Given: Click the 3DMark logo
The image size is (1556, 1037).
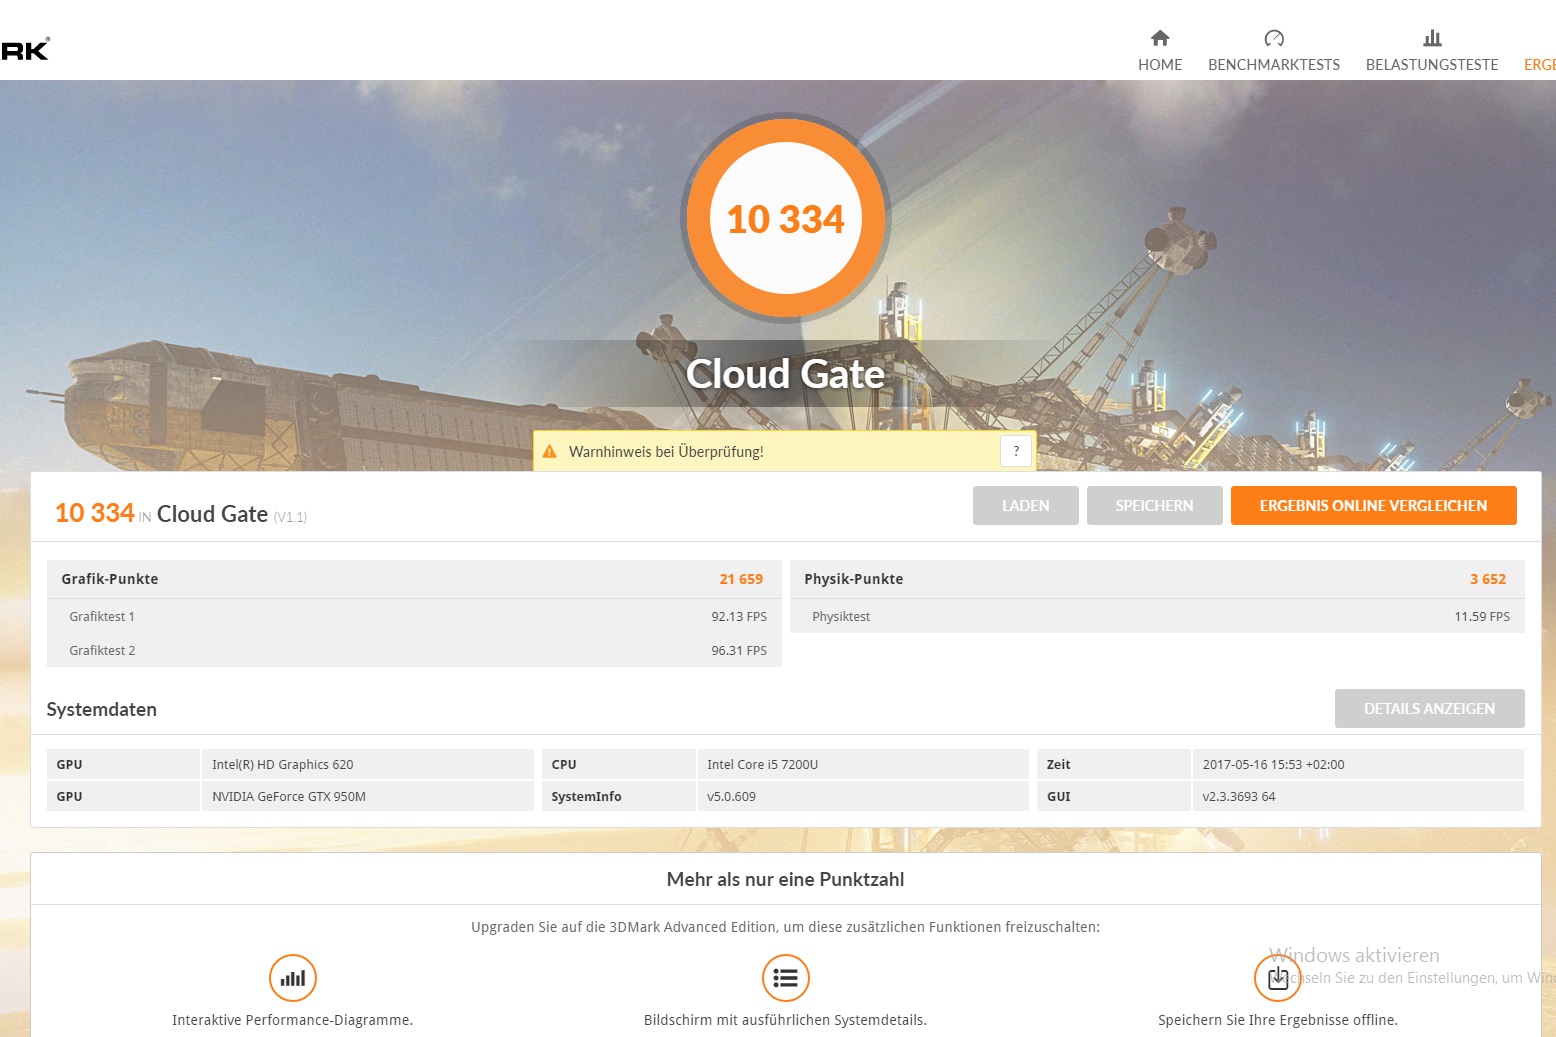Looking at the screenshot, I should click(25, 49).
